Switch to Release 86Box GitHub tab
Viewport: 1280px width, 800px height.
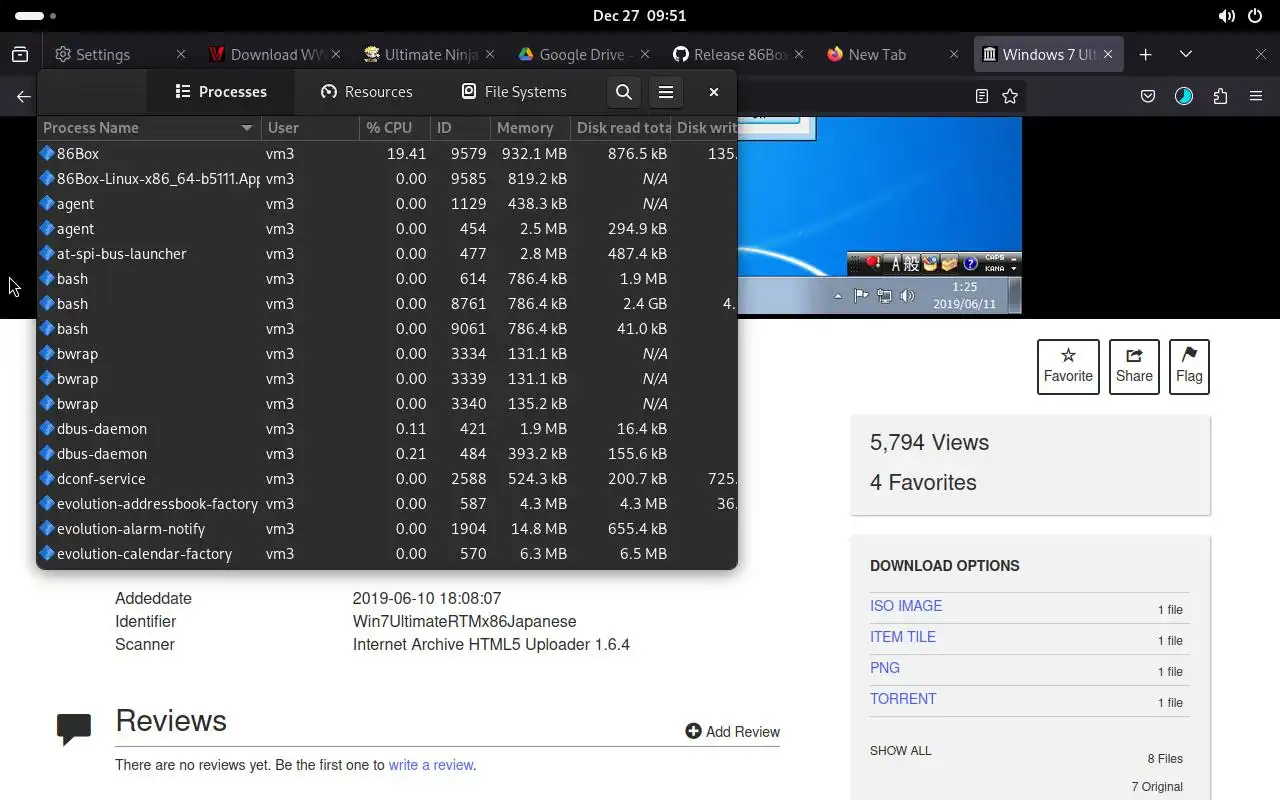point(736,55)
